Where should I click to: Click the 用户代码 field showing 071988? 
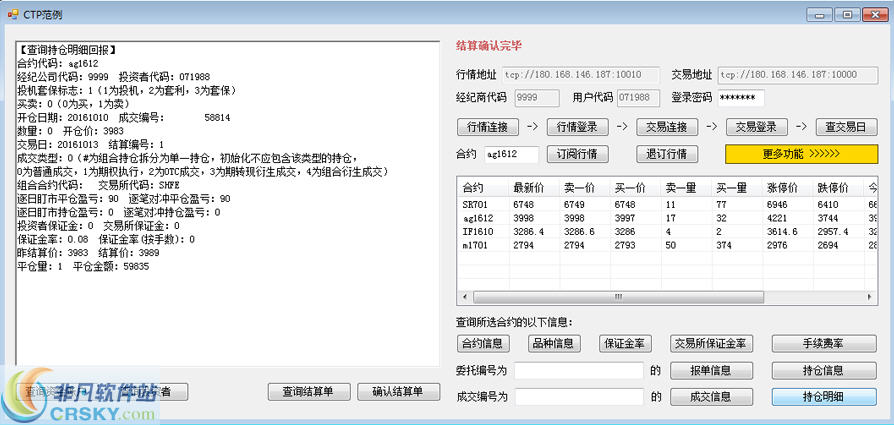(x=638, y=98)
